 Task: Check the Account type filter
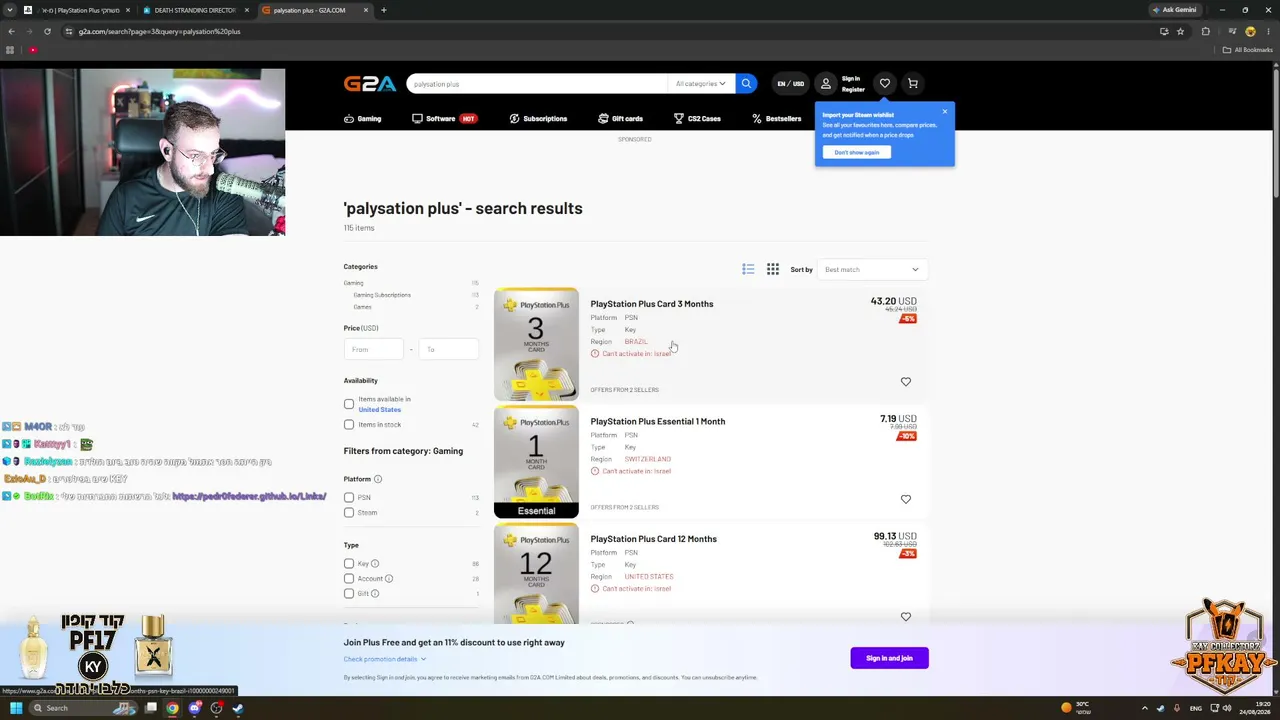pos(349,579)
